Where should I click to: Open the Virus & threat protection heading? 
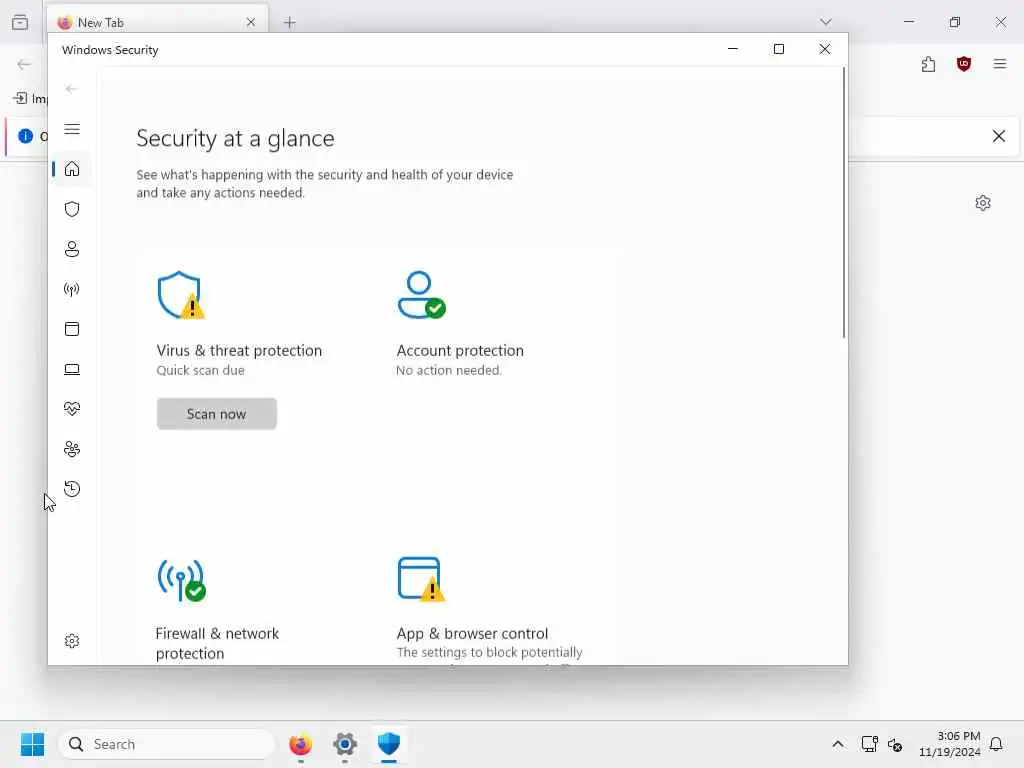(239, 351)
